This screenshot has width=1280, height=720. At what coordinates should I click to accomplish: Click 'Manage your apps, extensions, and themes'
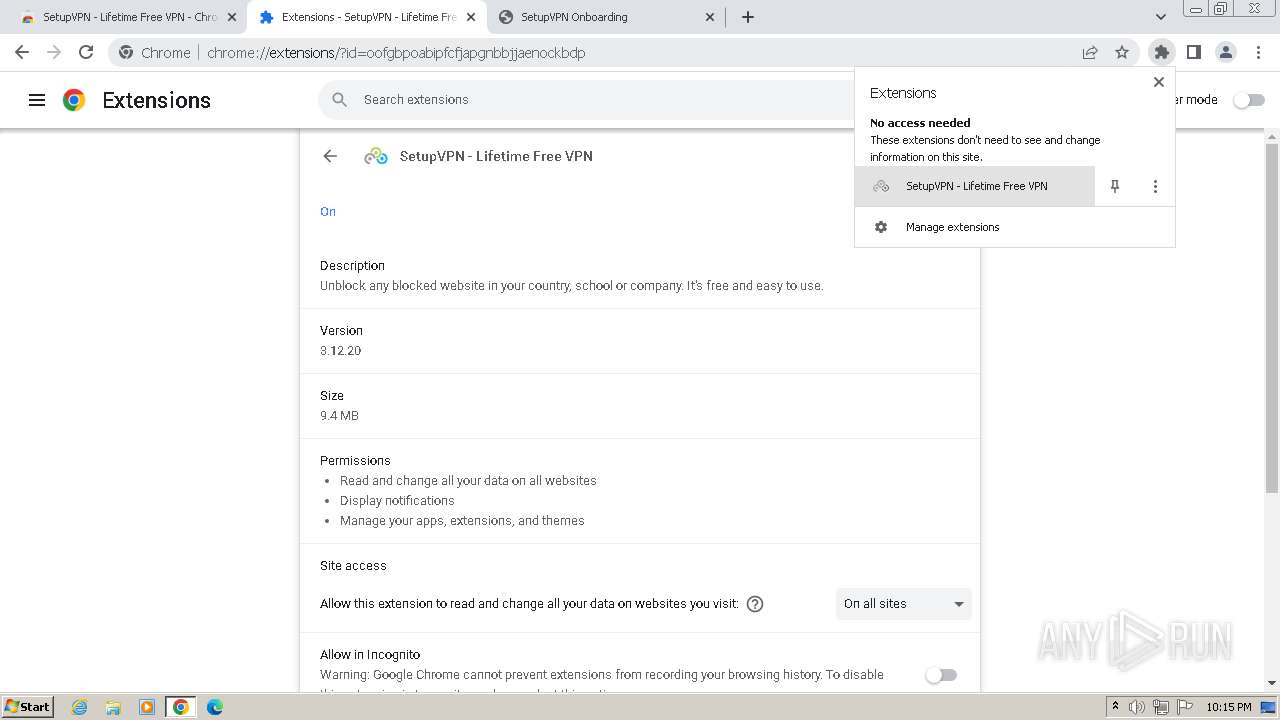point(462,521)
